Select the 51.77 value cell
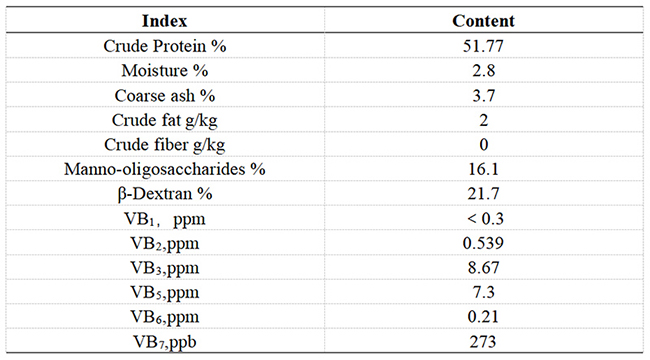This screenshot has height=360, width=650. pos(483,46)
